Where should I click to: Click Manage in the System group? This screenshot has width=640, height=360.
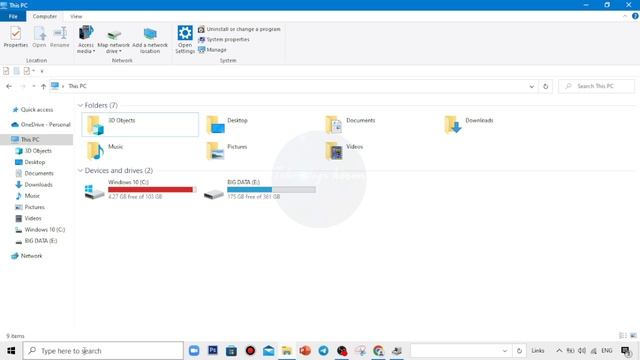tap(212, 50)
